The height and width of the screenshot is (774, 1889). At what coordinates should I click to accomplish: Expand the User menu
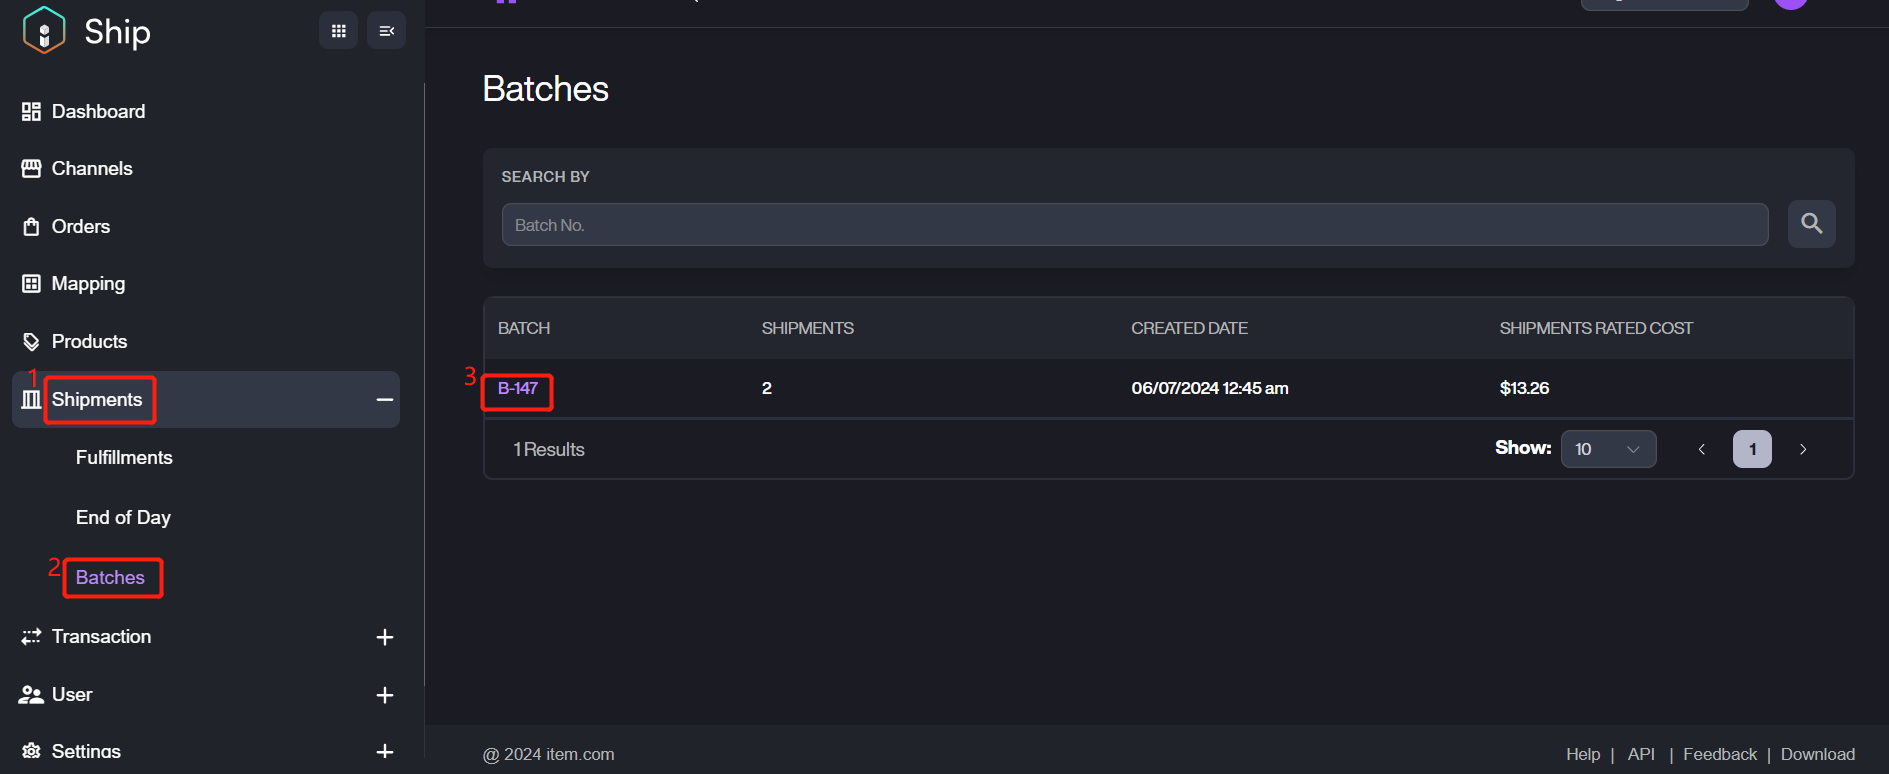coord(384,695)
